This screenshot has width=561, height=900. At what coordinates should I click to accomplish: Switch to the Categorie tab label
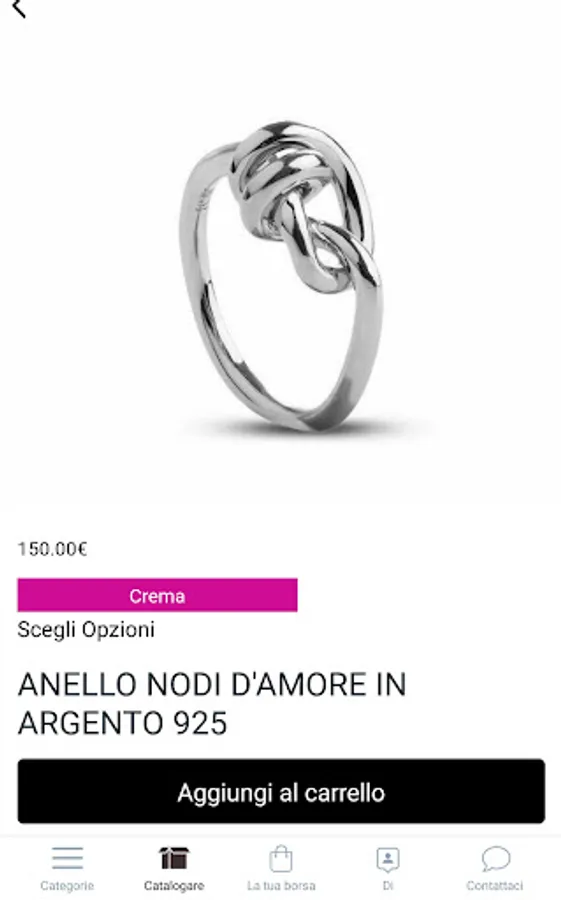tap(67, 886)
